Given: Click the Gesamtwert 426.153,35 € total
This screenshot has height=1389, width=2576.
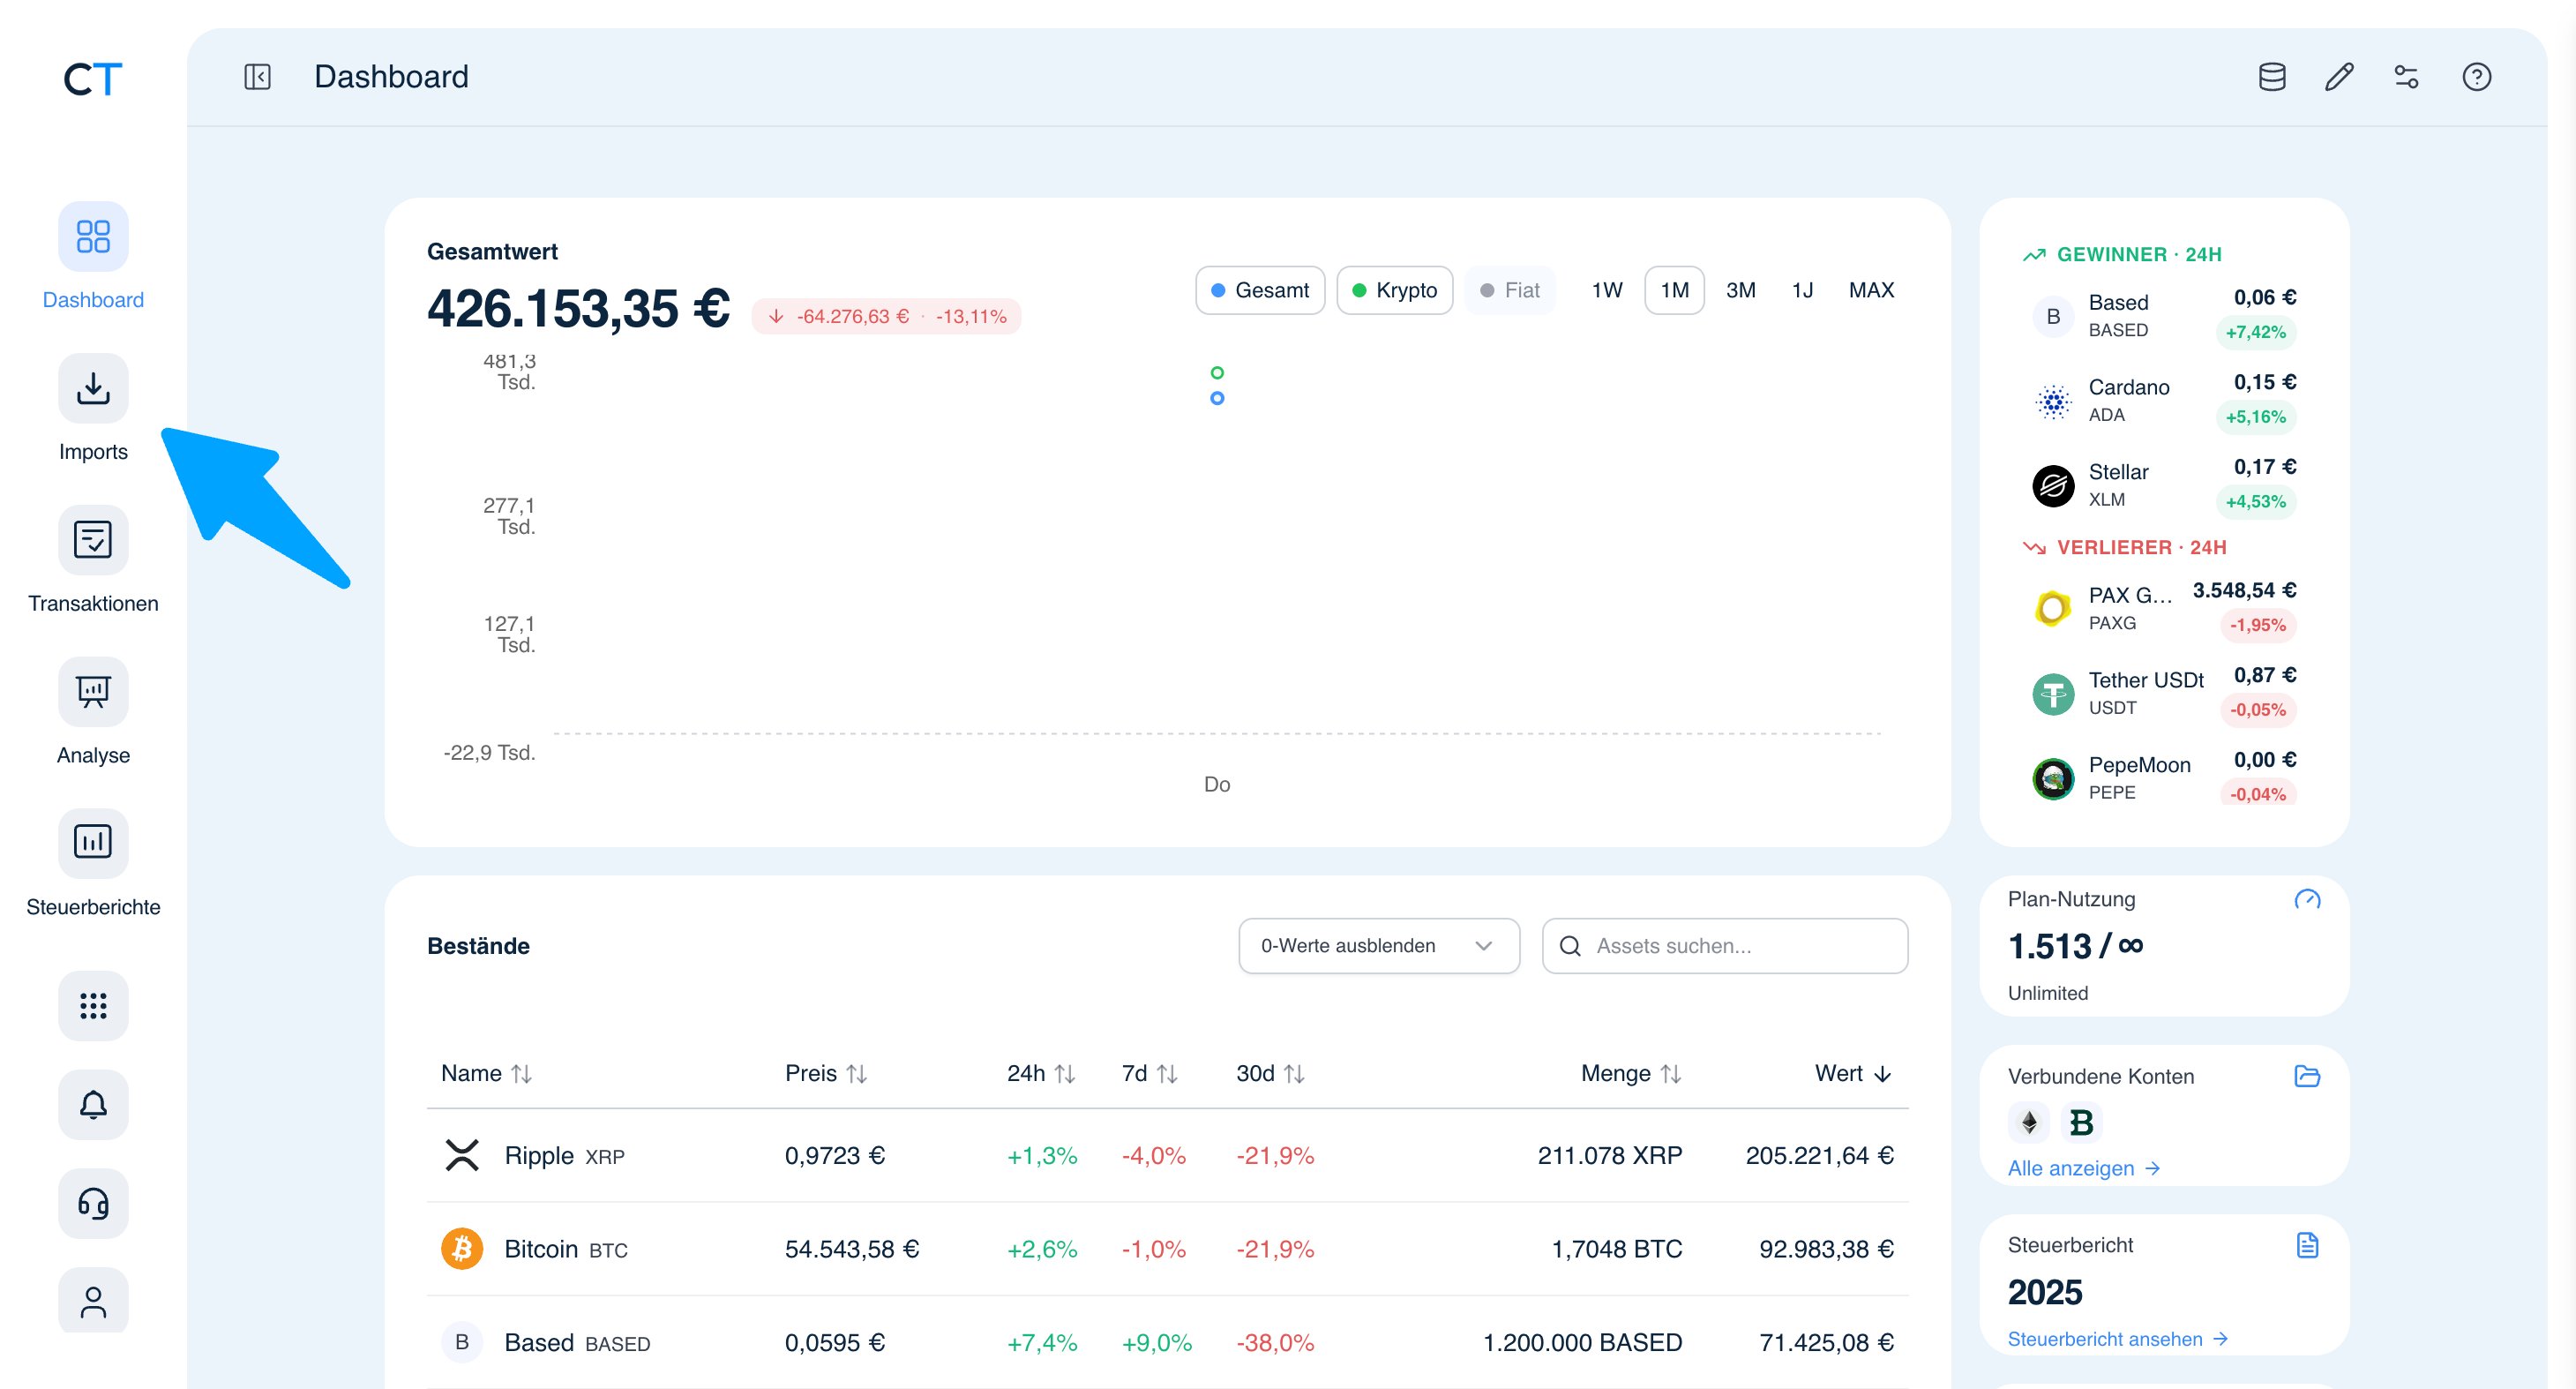Looking at the screenshot, I should 578,308.
